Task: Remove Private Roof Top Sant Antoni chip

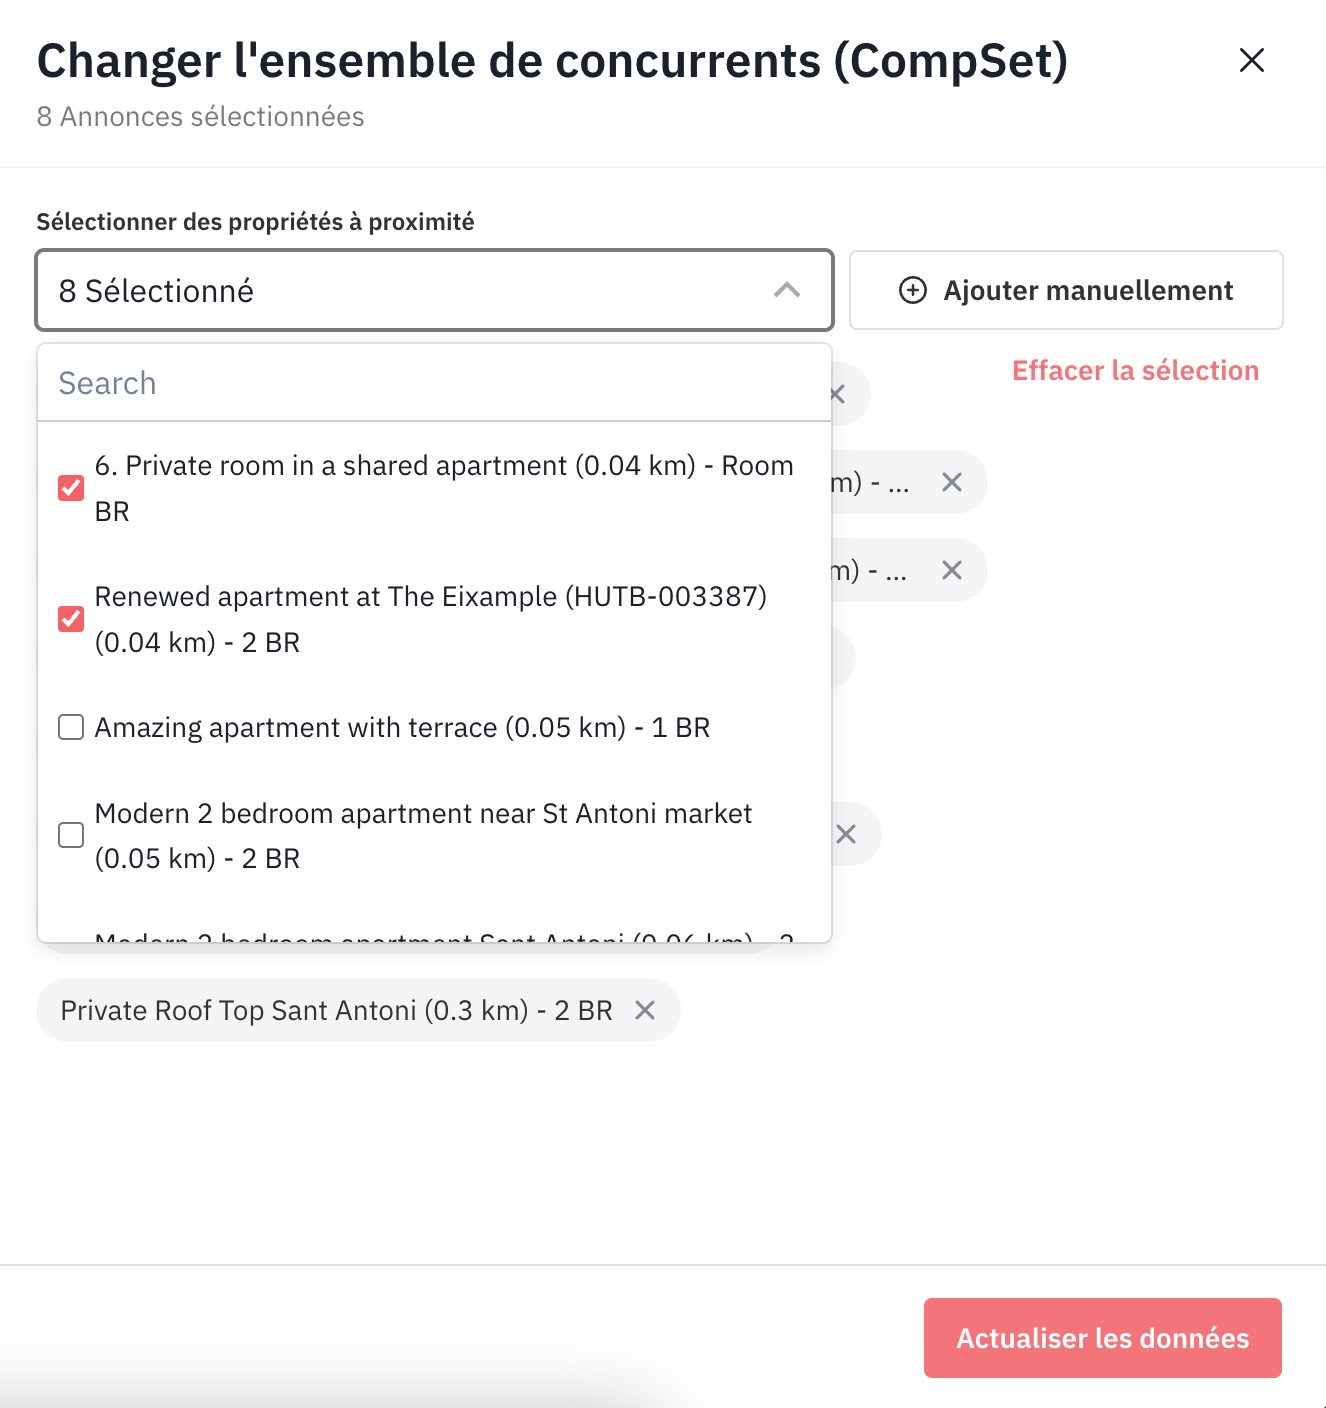Action: (x=645, y=1010)
